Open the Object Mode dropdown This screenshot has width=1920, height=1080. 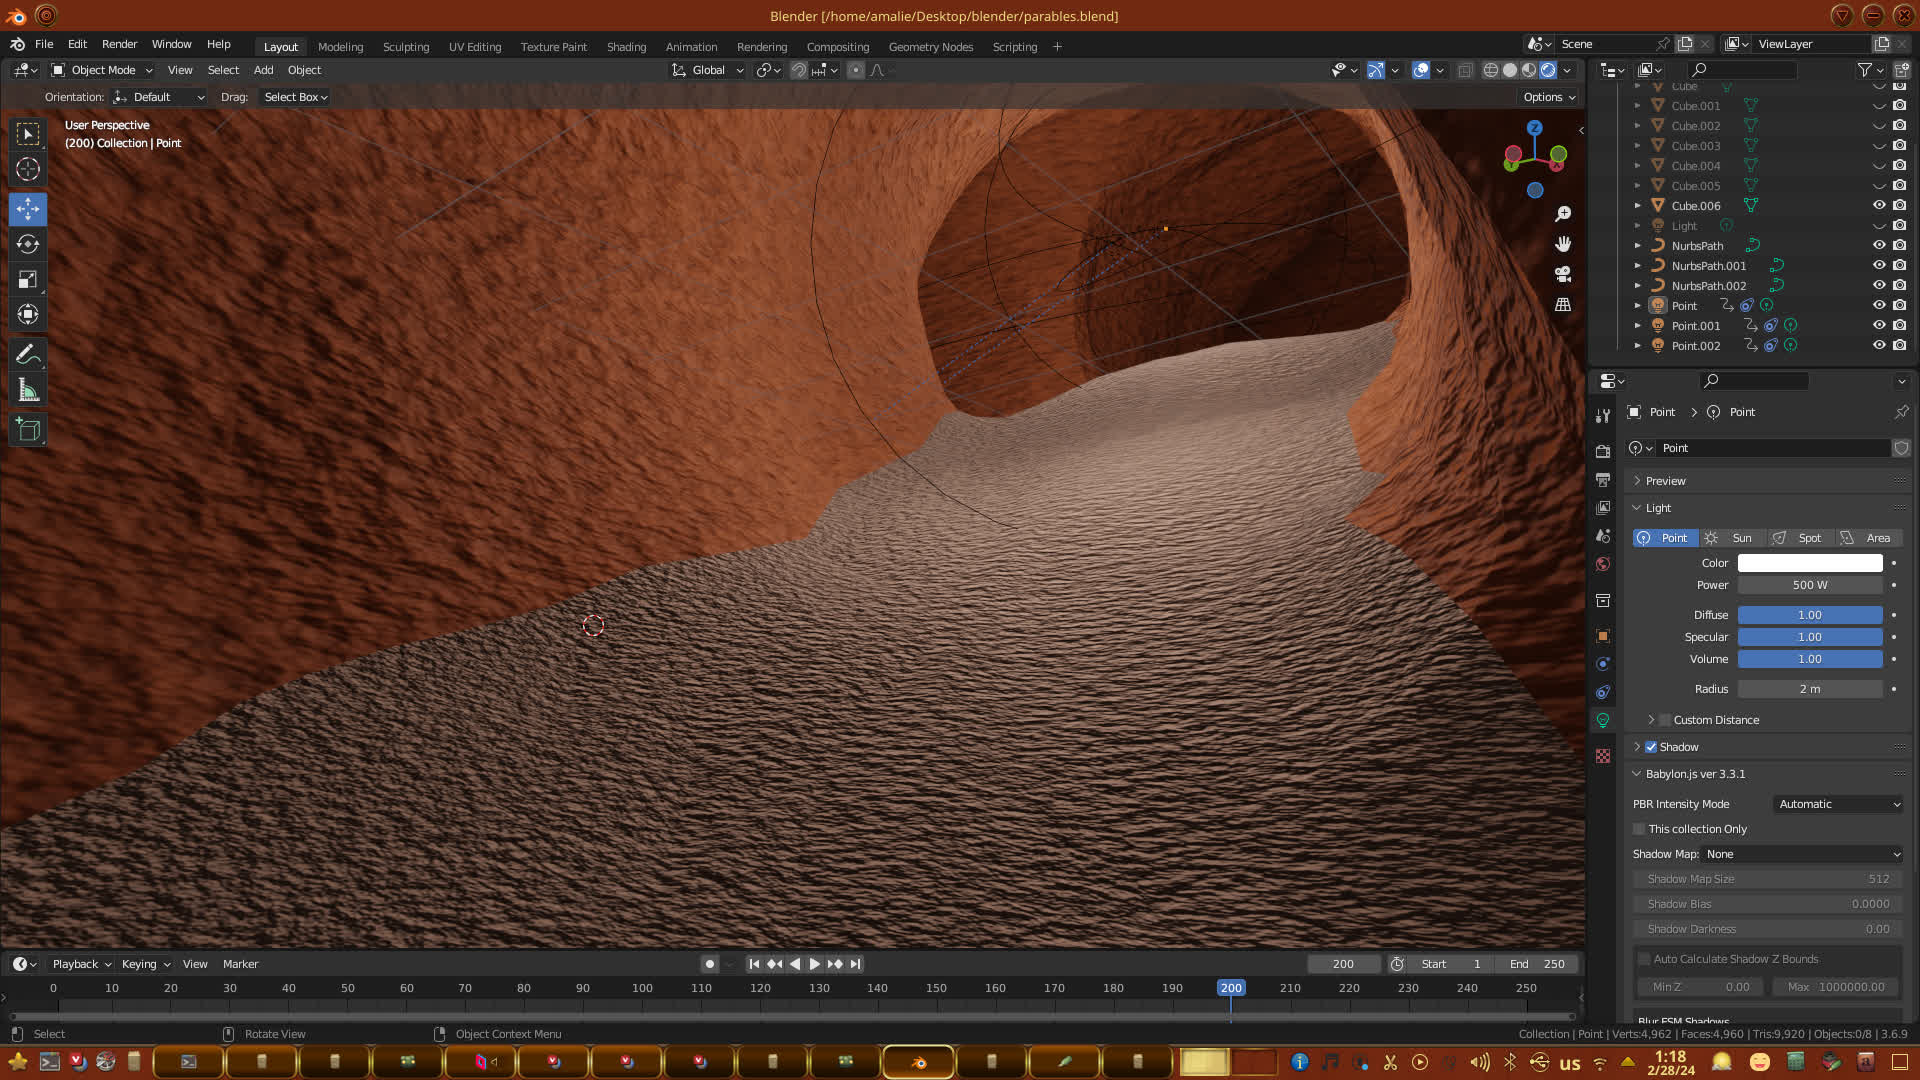[x=102, y=70]
